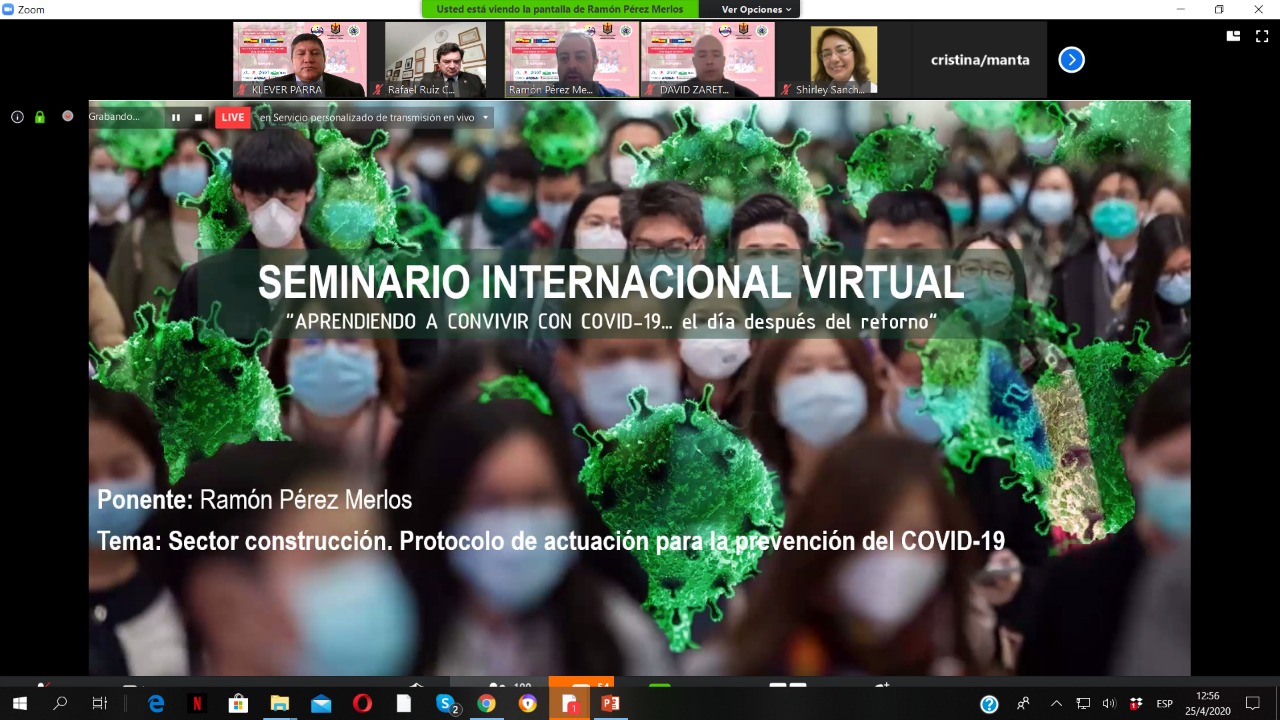
Task: Click the red LIVE badge
Action: [x=233, y=117]
